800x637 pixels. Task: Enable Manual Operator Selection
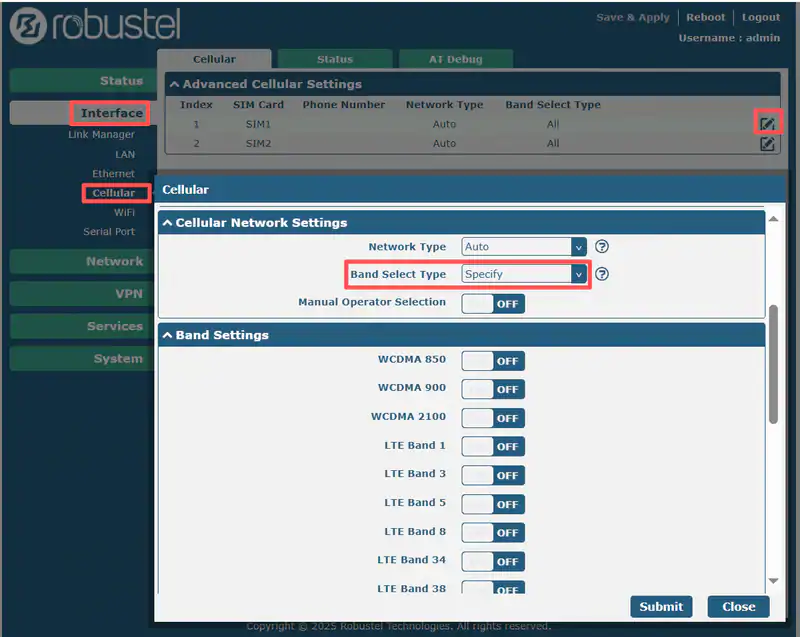click(x=492, y=303)
